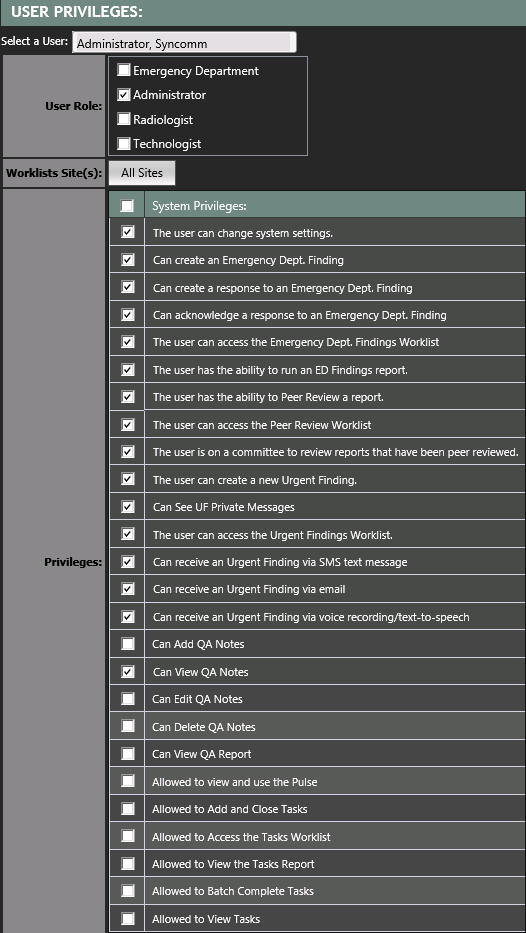
Task: Enable 'Allowed to view and use the Pulse'
Action: coord(127,781)
